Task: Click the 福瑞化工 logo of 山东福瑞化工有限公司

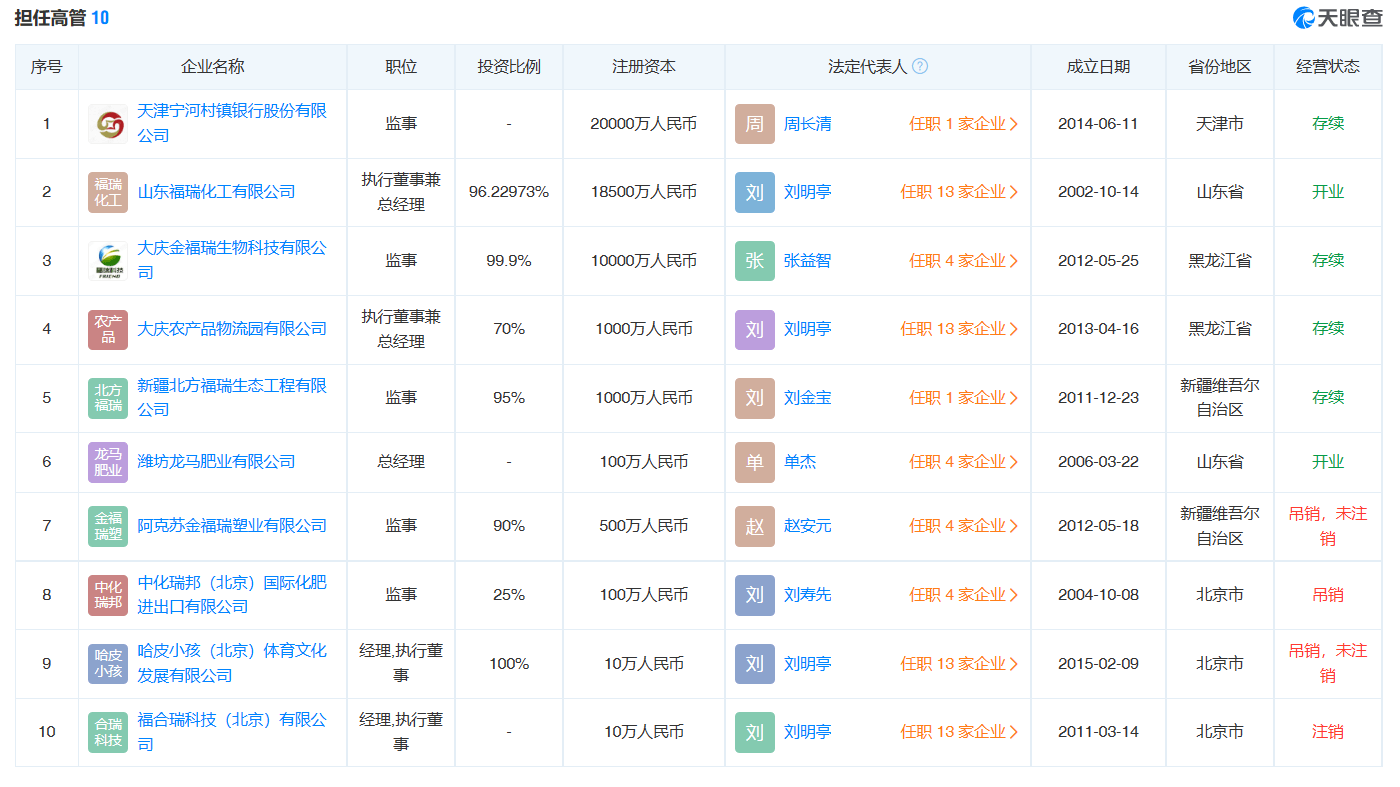Action: pyautogui.click(x=108, y=192)
